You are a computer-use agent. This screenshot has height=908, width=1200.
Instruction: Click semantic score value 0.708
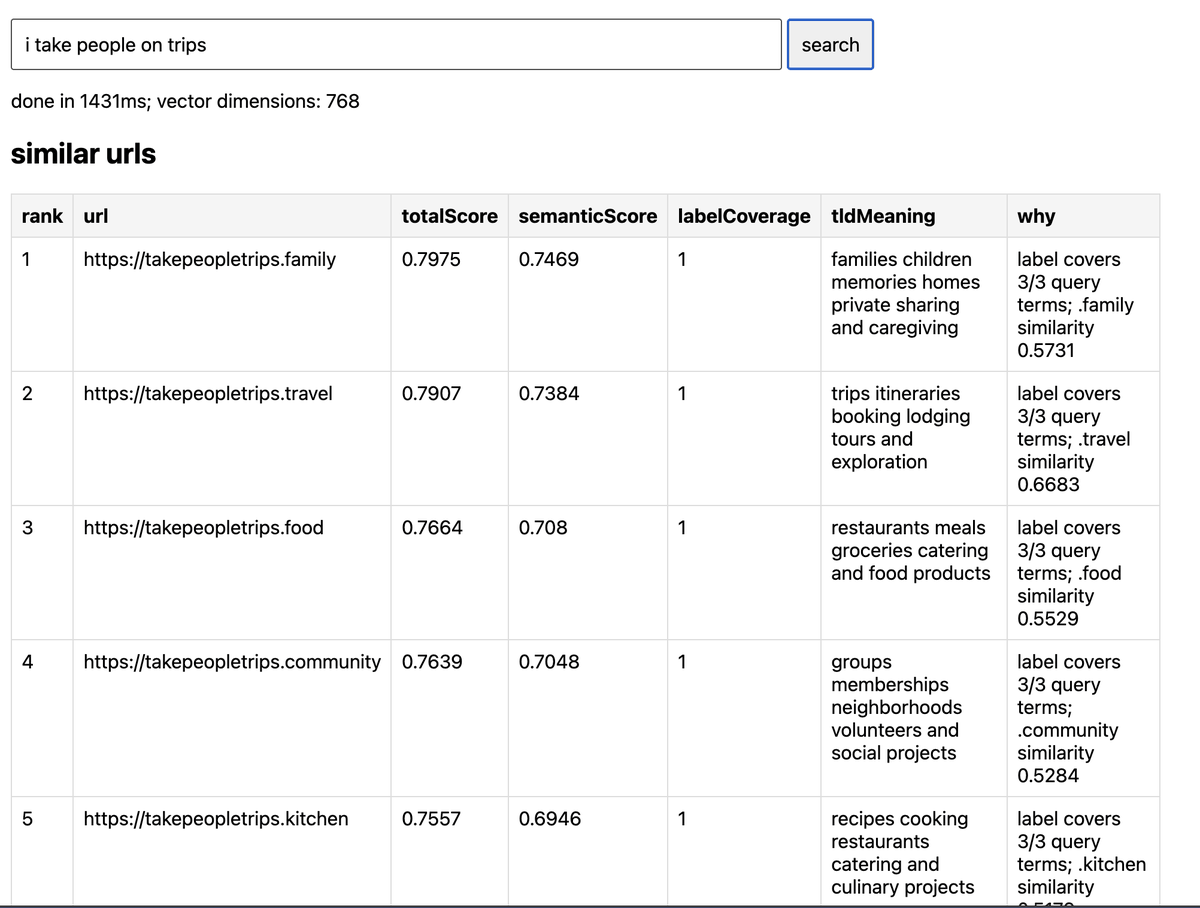click(543, 528)
